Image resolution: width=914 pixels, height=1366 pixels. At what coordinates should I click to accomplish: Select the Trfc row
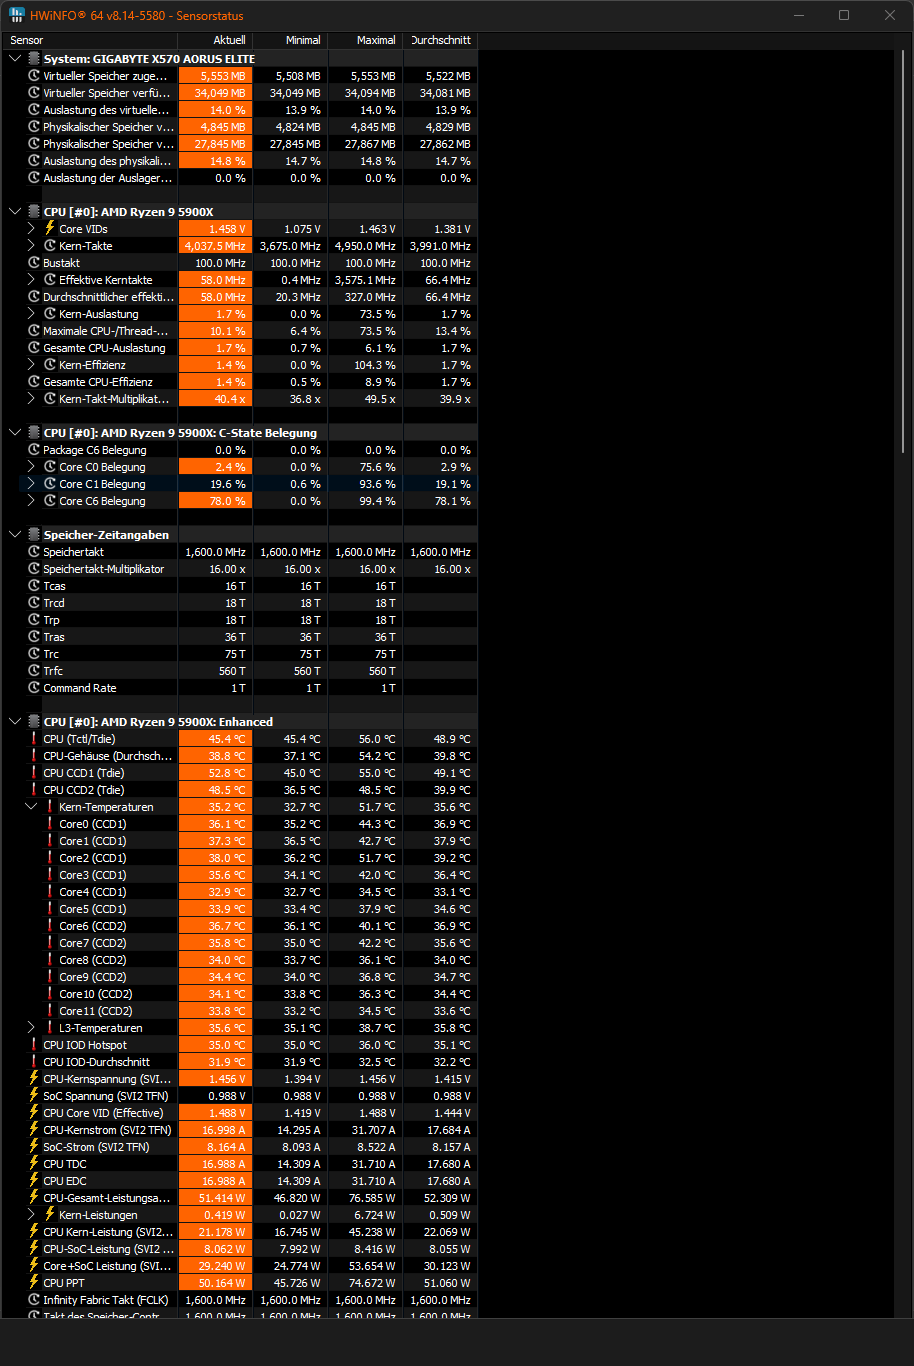(x=239, y=671)
